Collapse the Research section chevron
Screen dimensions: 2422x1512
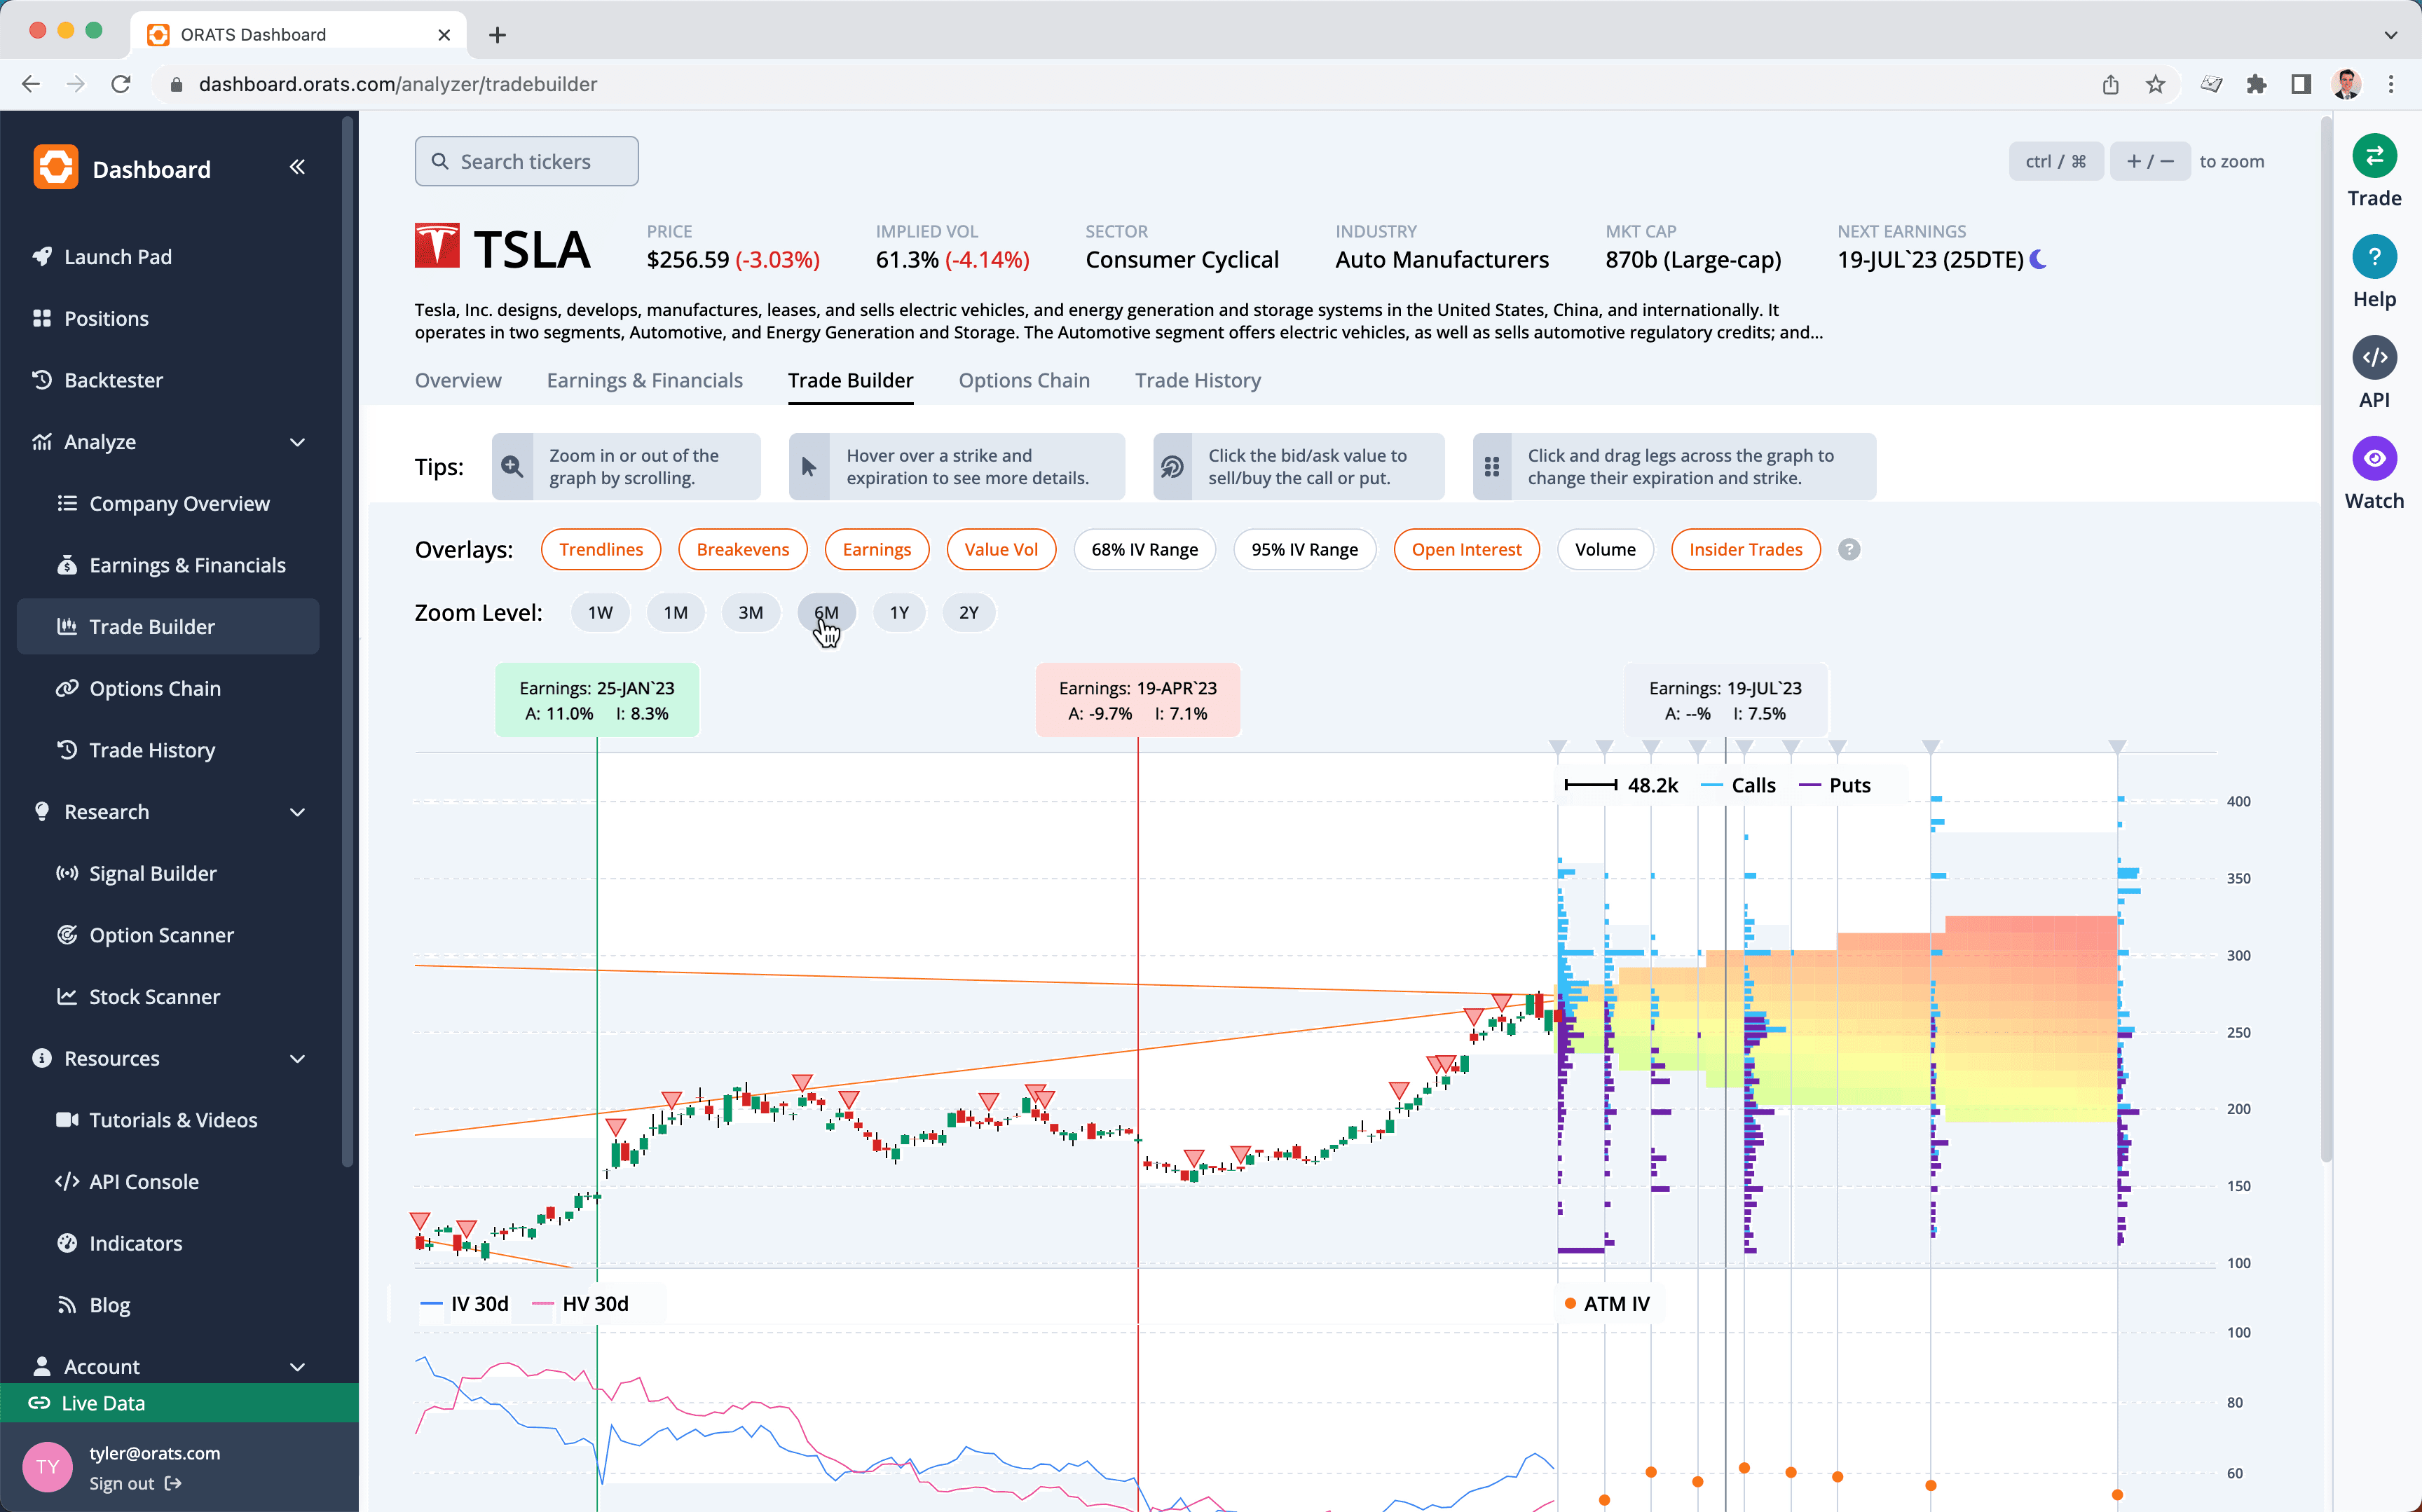pyautogui.click(x=297, y=812)
